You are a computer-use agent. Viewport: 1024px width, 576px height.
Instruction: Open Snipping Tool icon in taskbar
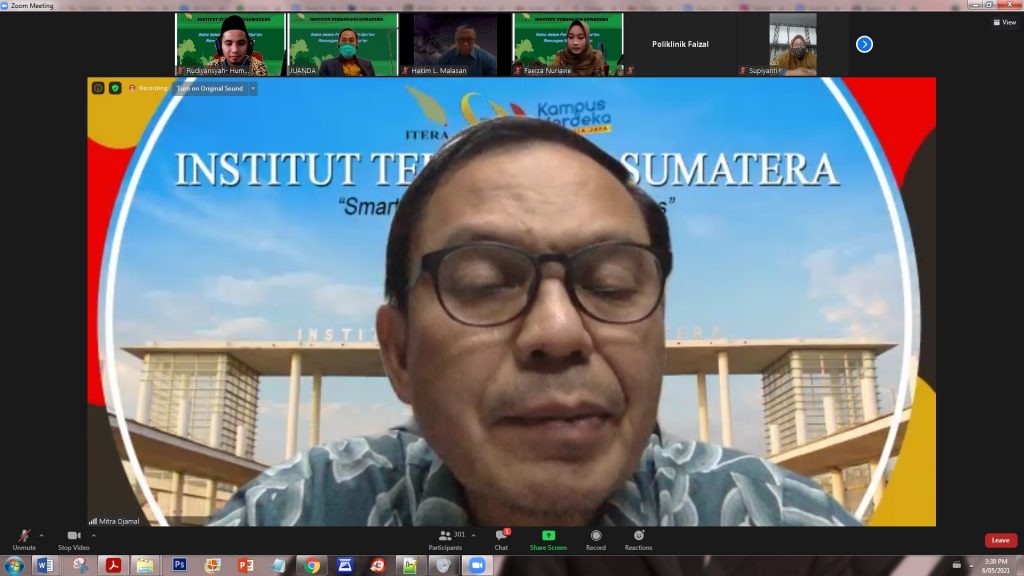tap(80, 565)
